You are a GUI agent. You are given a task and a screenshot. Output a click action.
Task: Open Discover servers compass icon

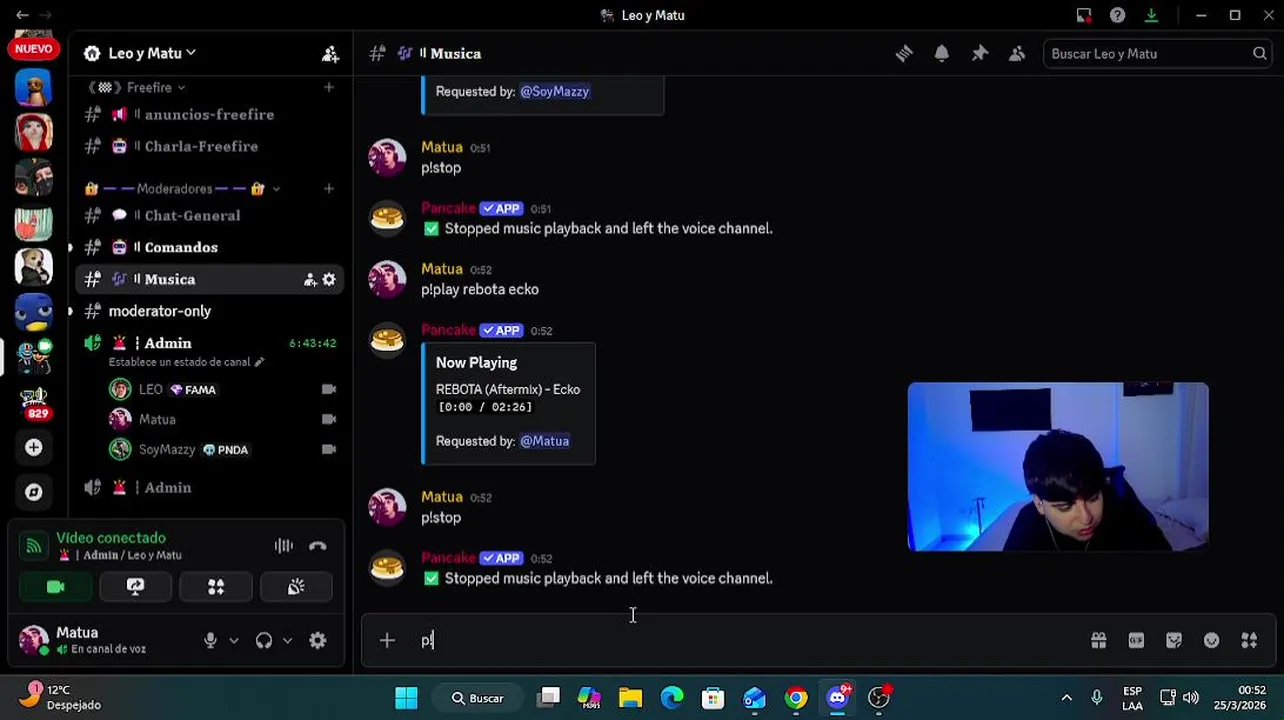(34, 492)
